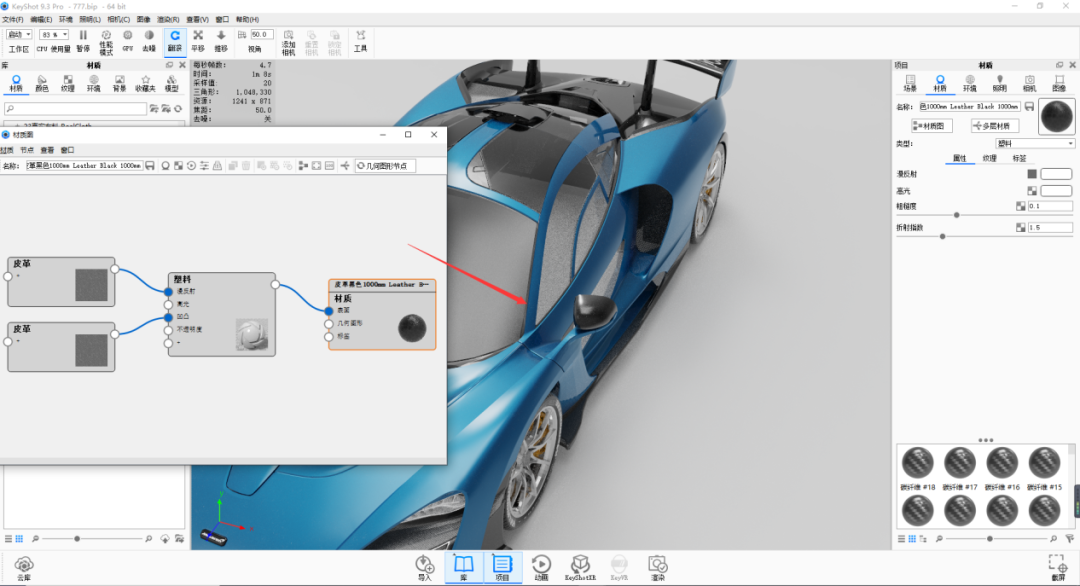Click the 粗糙度 texture checker icon
This screenshot has width=1080, height=586.
click(1021, 206)
